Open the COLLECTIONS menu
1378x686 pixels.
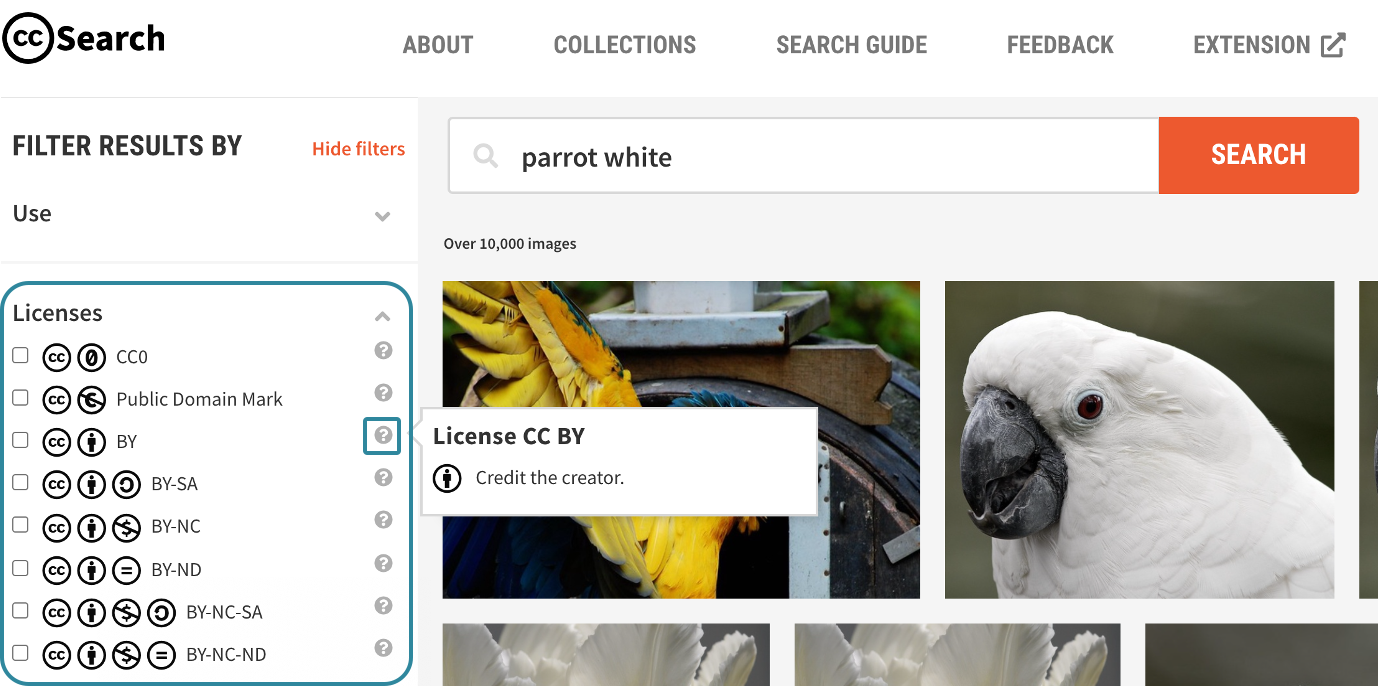coord(624,44)
